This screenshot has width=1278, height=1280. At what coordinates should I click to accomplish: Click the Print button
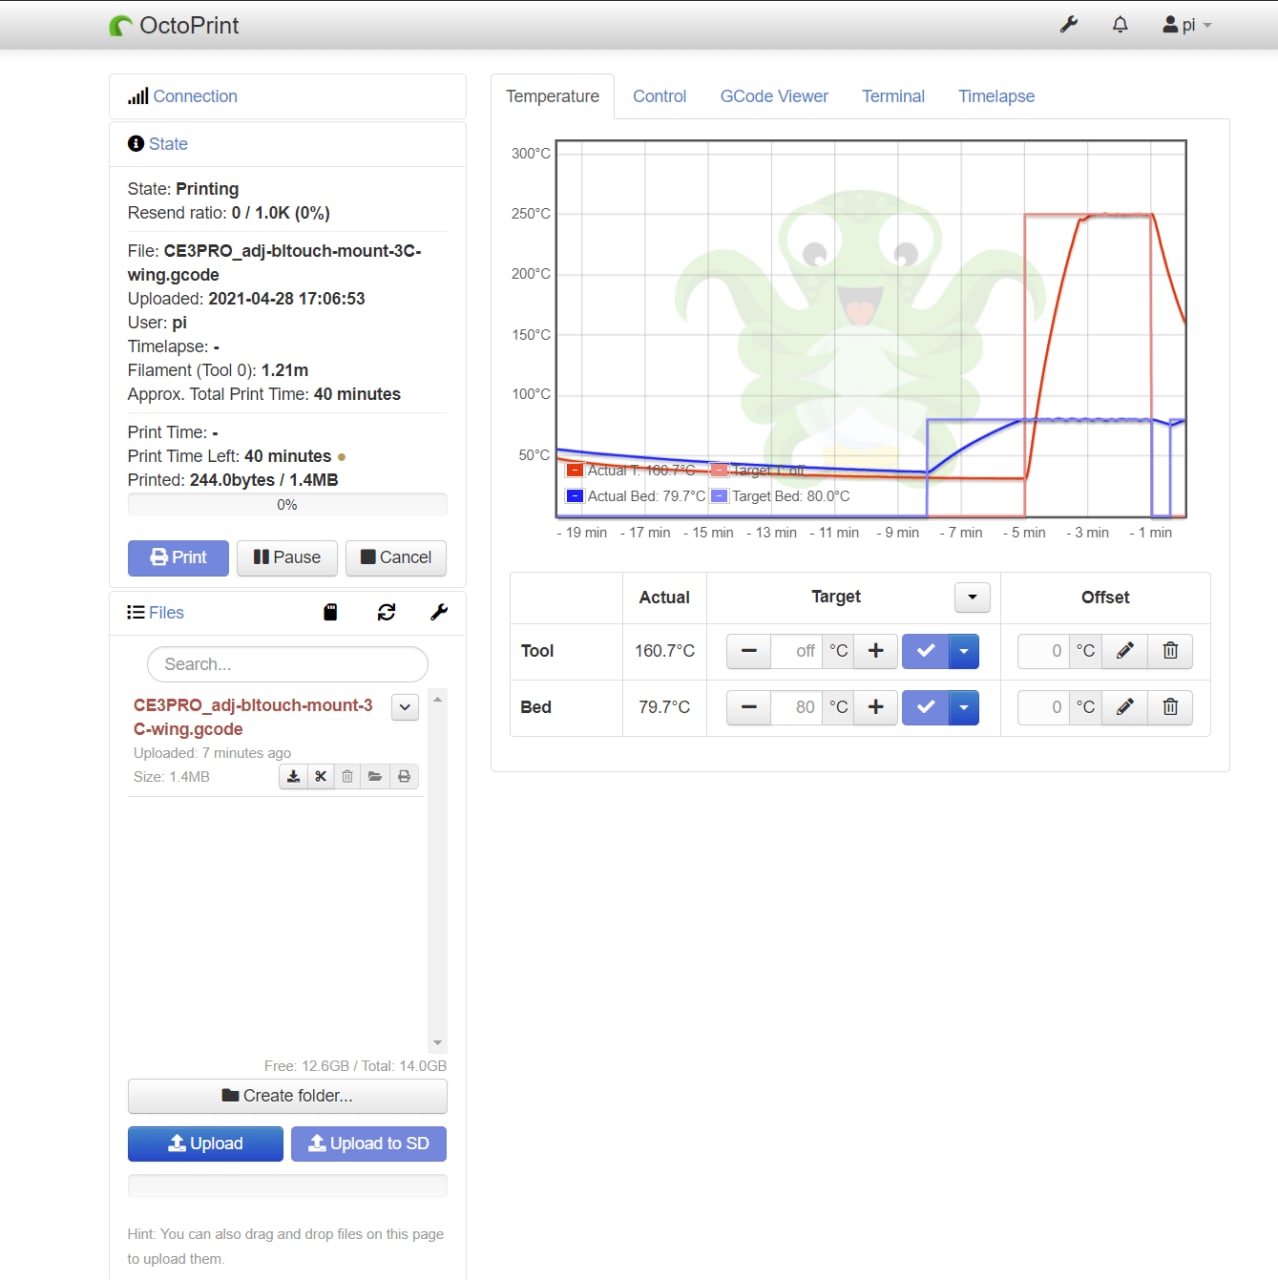178,558
